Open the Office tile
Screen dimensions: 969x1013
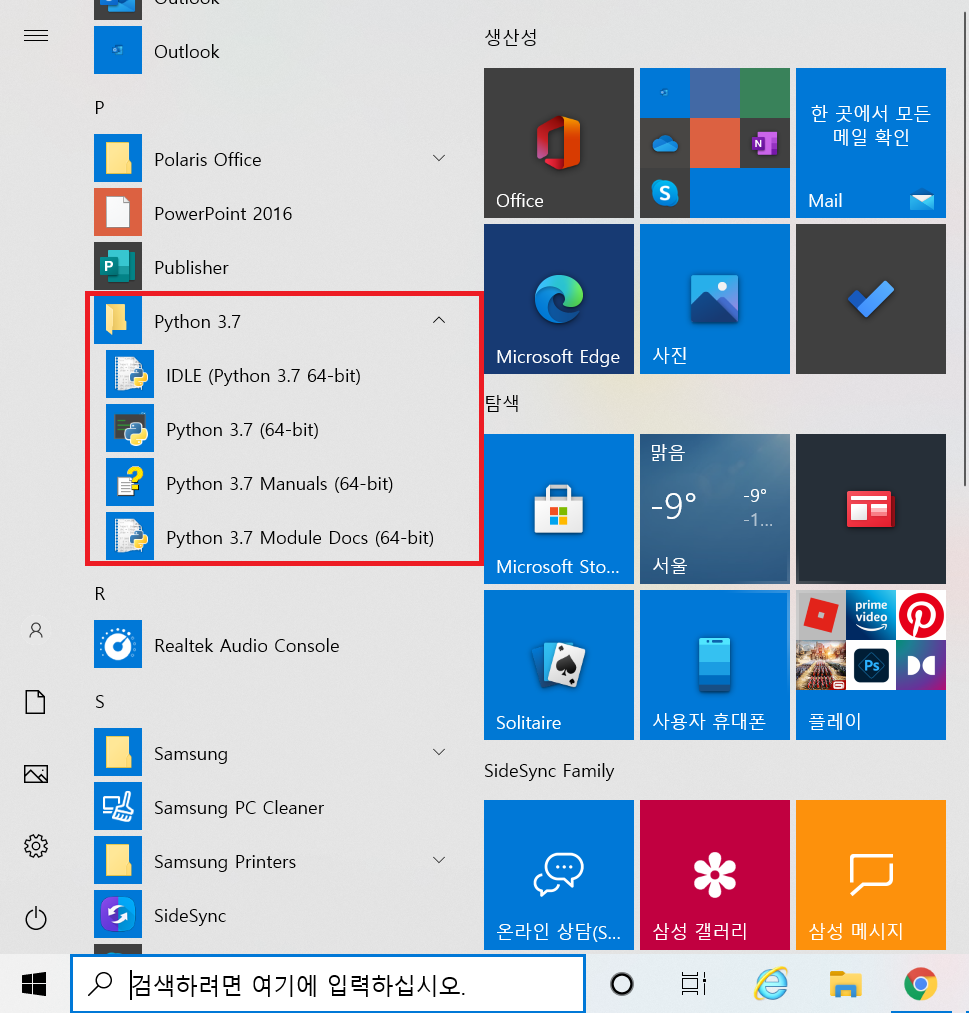pyautogui.click(x=559, y=143)
